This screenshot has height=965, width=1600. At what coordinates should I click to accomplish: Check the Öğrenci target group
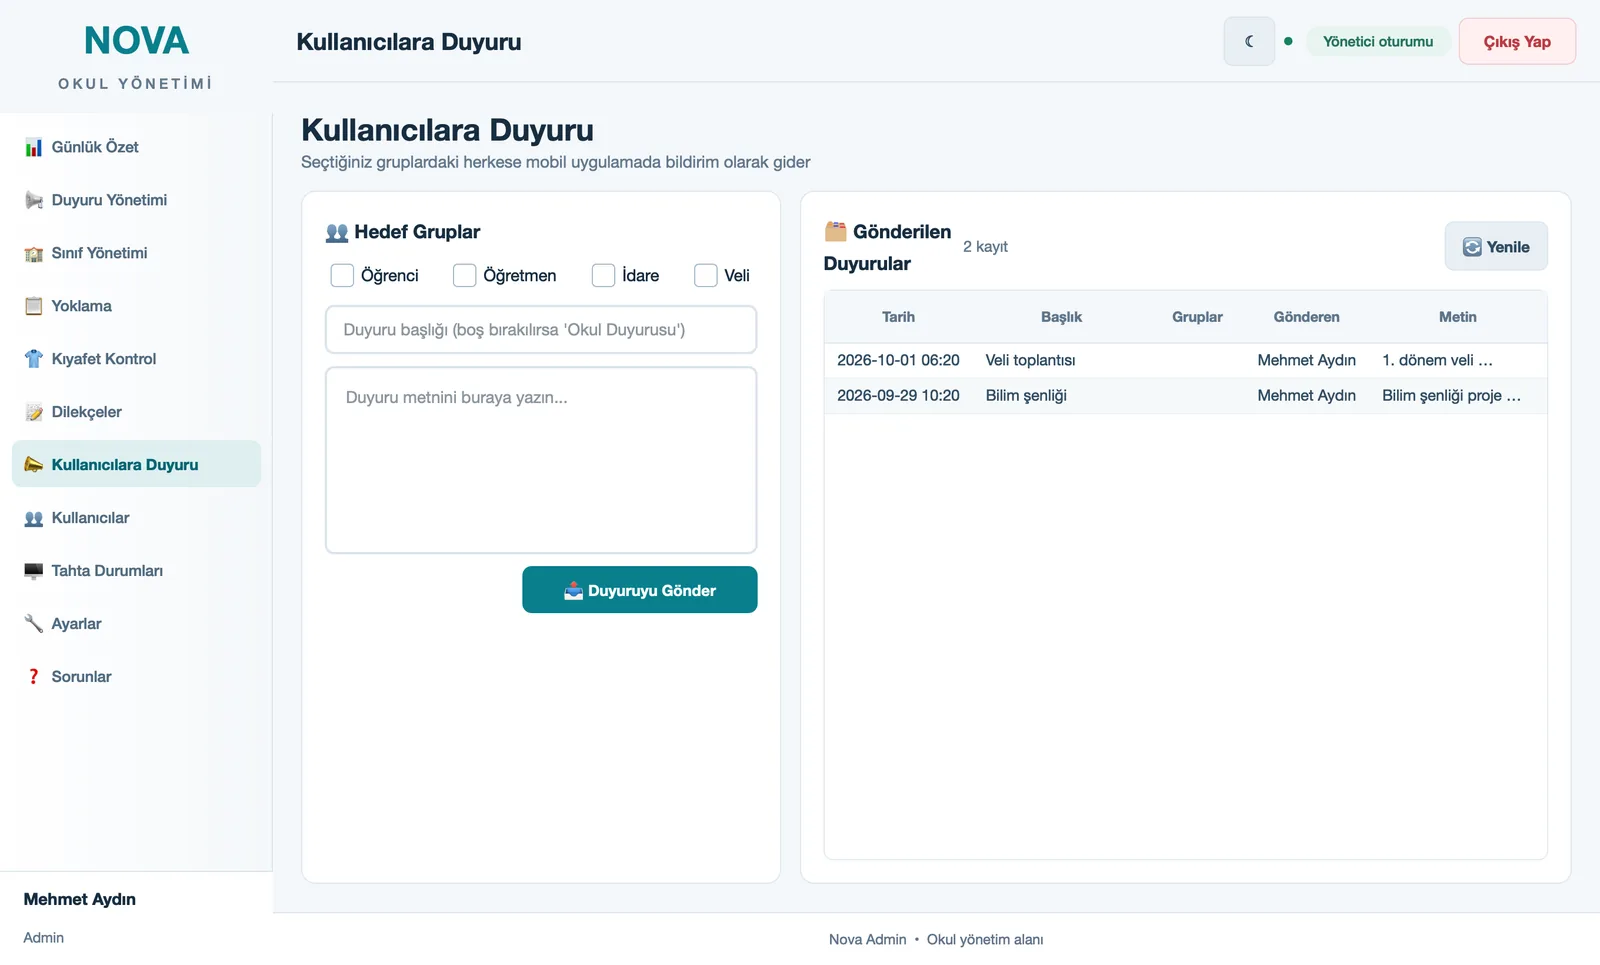coord(342,275)
